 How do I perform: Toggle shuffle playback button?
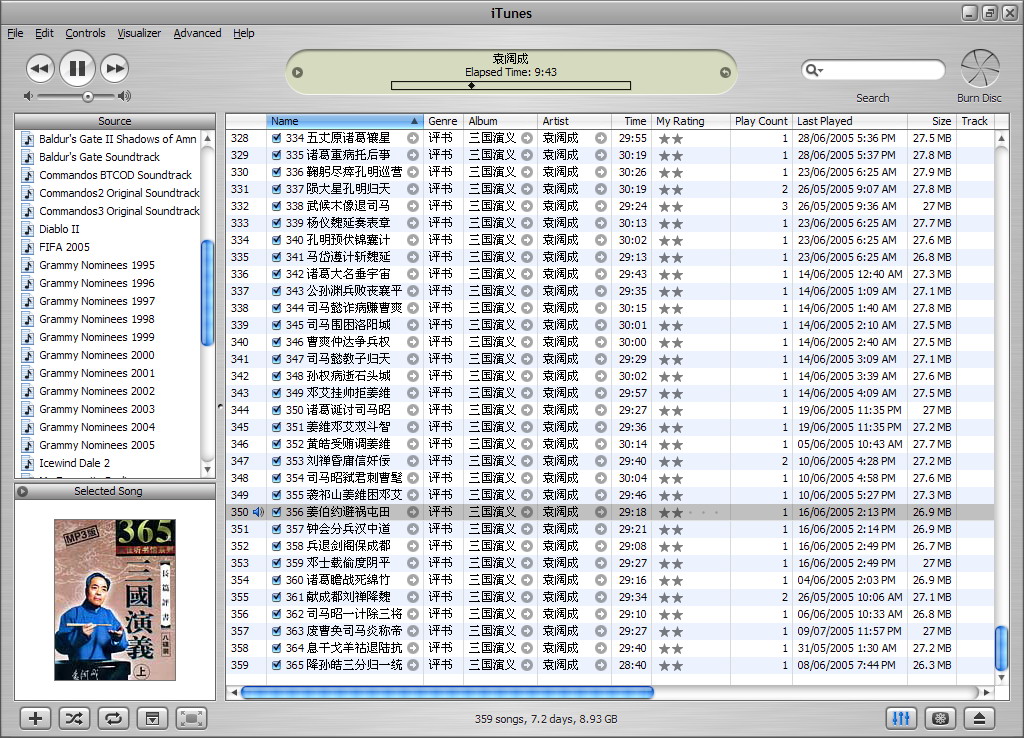pyautogui.click(x=74, y=718)
